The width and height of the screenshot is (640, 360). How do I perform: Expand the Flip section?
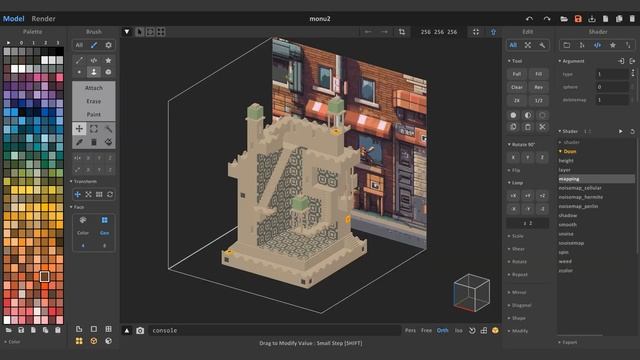pyautogui.click(x=514, y=170)
